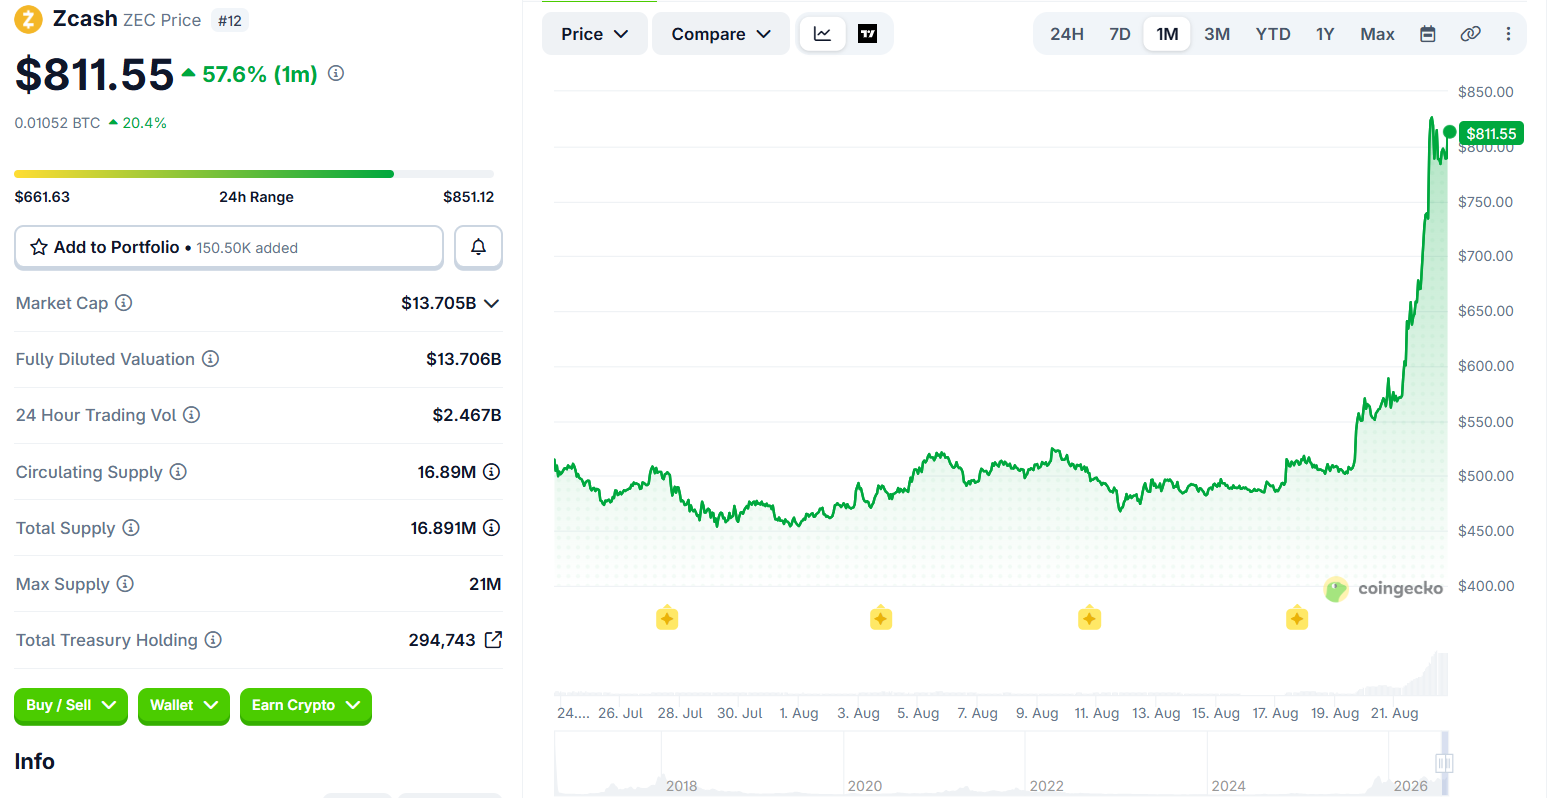The height and width of the screenshot is (798, 1554).
Task: Click the 294,743 treasury holding value
Action: [x=442, y=640]
